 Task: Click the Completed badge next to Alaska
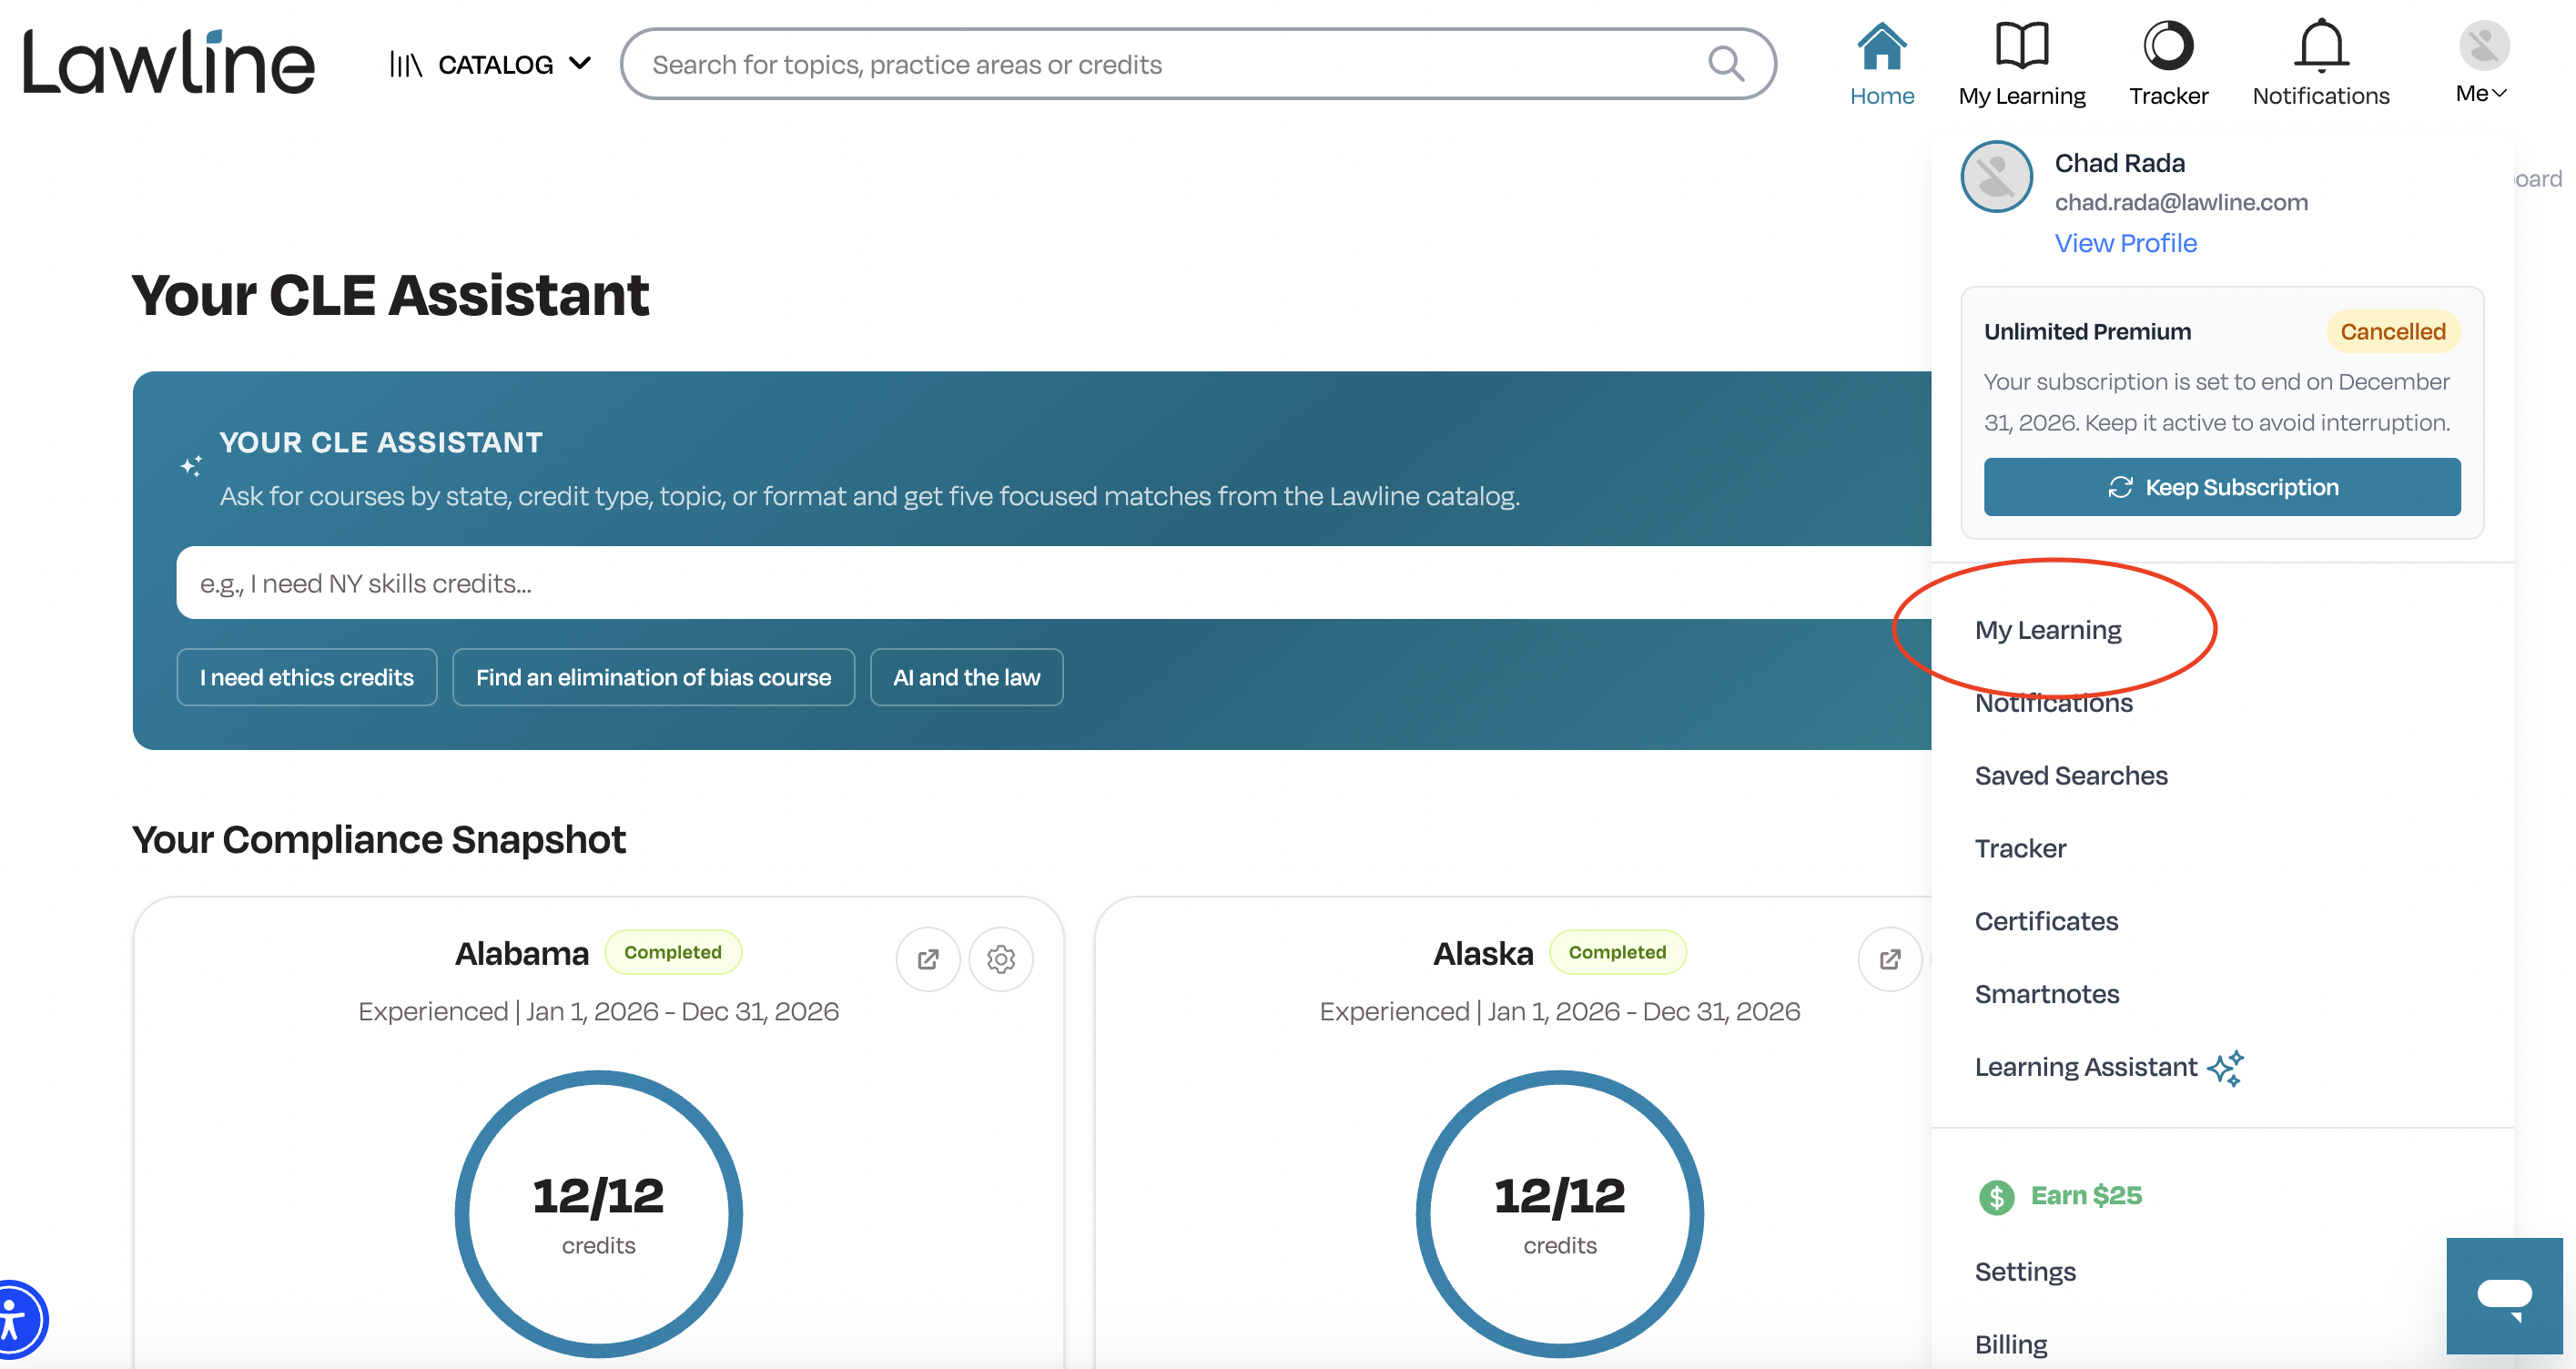coord(1617,952)
